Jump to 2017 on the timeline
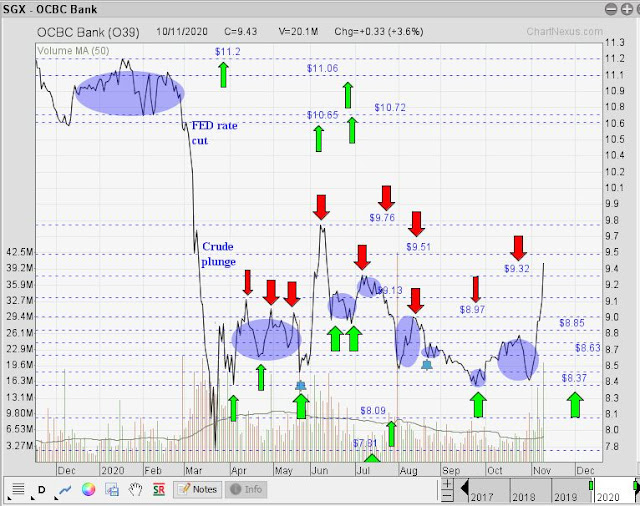Image resolution: width=640 pixels, height=506 pixels. coord(482,497)
